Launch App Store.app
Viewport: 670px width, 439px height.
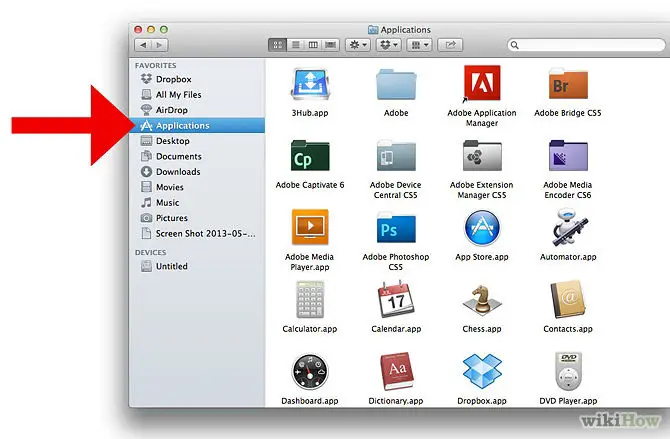[482, 228]
